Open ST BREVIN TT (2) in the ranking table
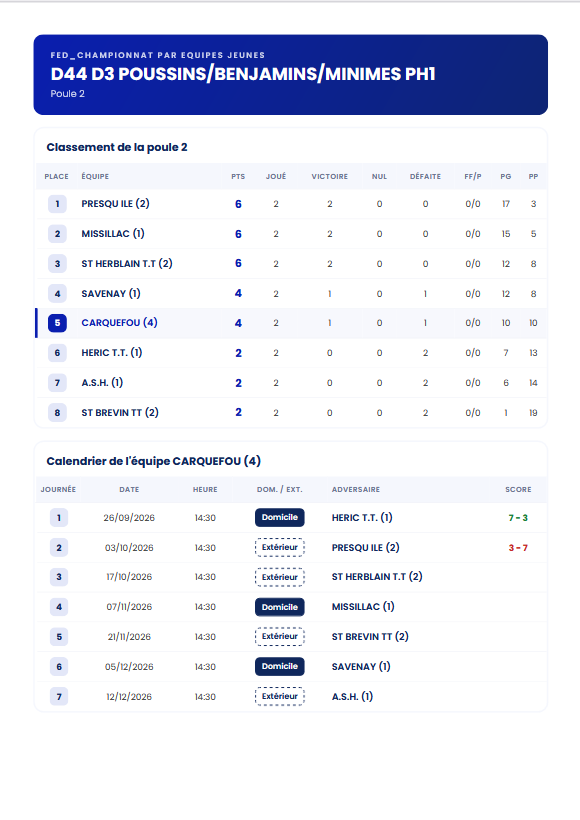Screen dimensions: 580x820 (120, 413)
